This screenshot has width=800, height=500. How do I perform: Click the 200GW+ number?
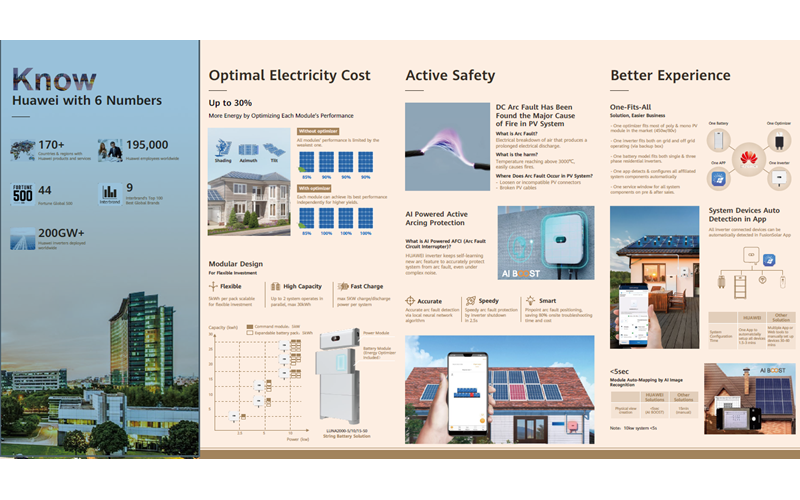tap(61, 233)
